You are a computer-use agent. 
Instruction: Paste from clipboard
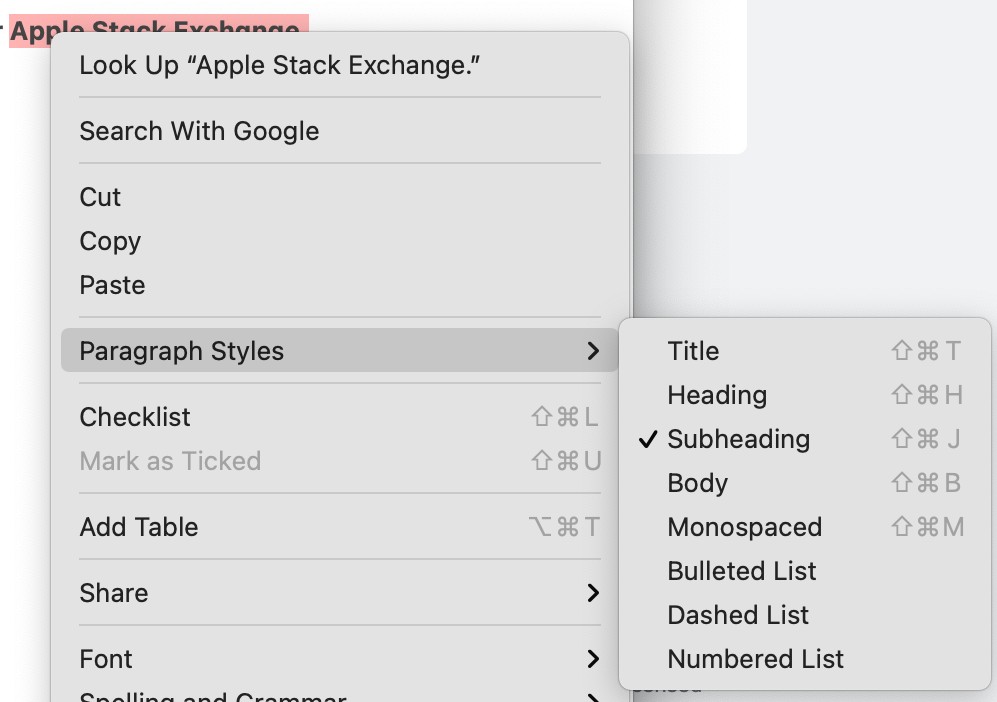click(112, 285)
